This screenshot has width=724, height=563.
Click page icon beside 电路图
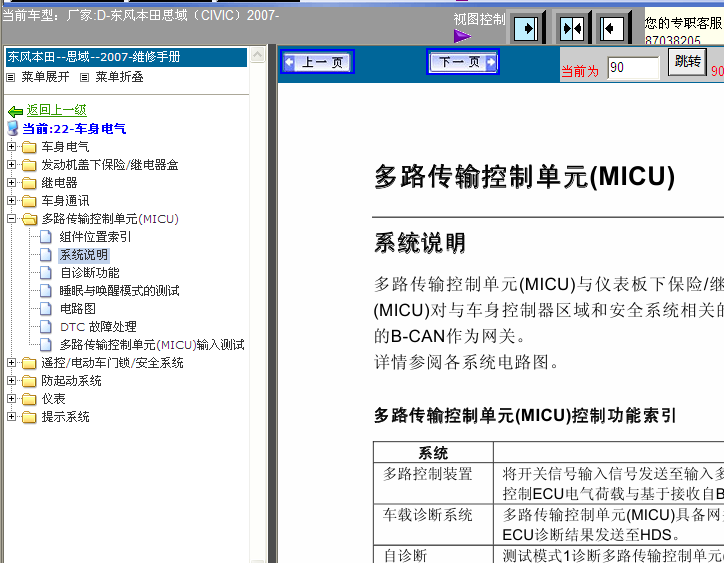click(46, 309)
